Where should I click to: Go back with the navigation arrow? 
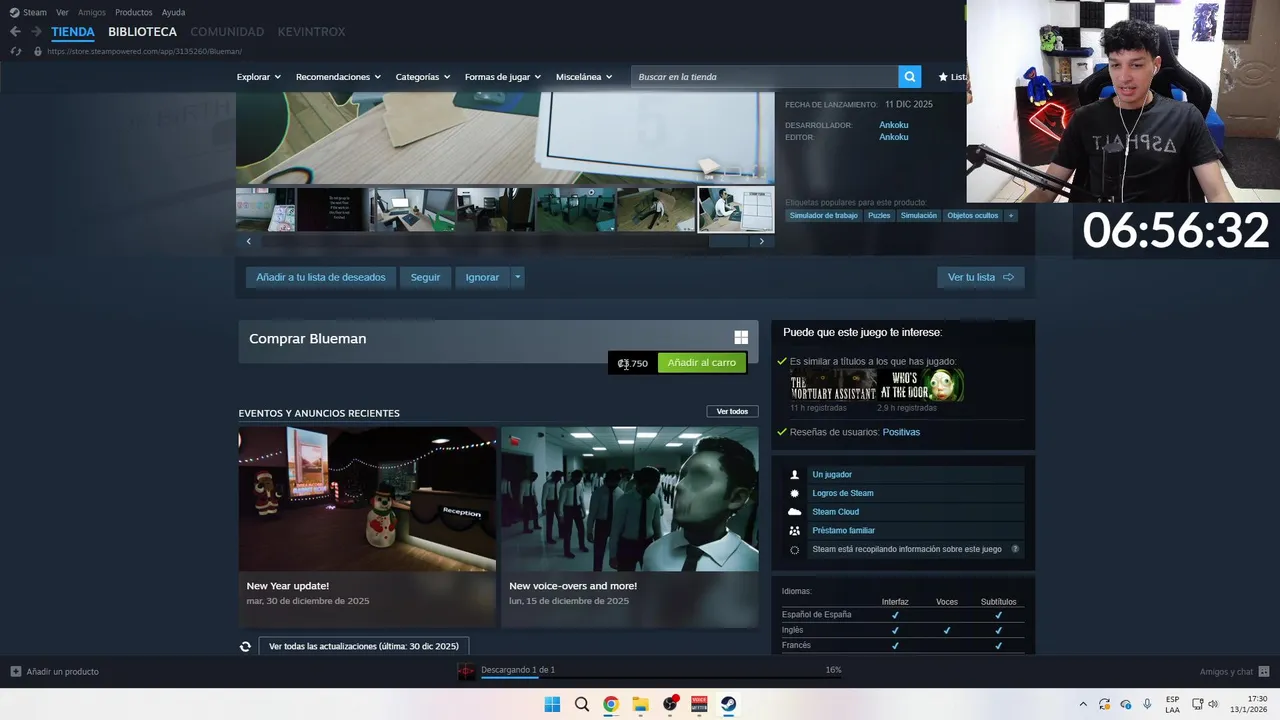coord(15,32)
